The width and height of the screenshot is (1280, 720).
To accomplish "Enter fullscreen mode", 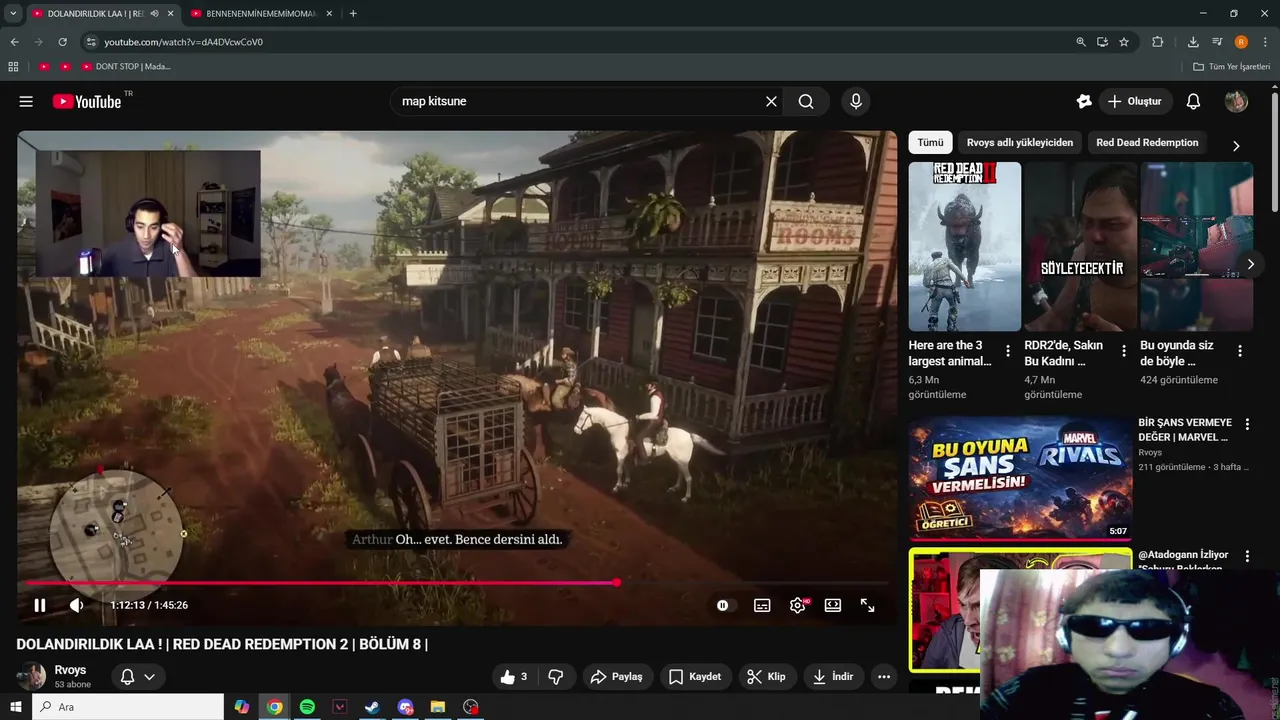I will [867, 605].
